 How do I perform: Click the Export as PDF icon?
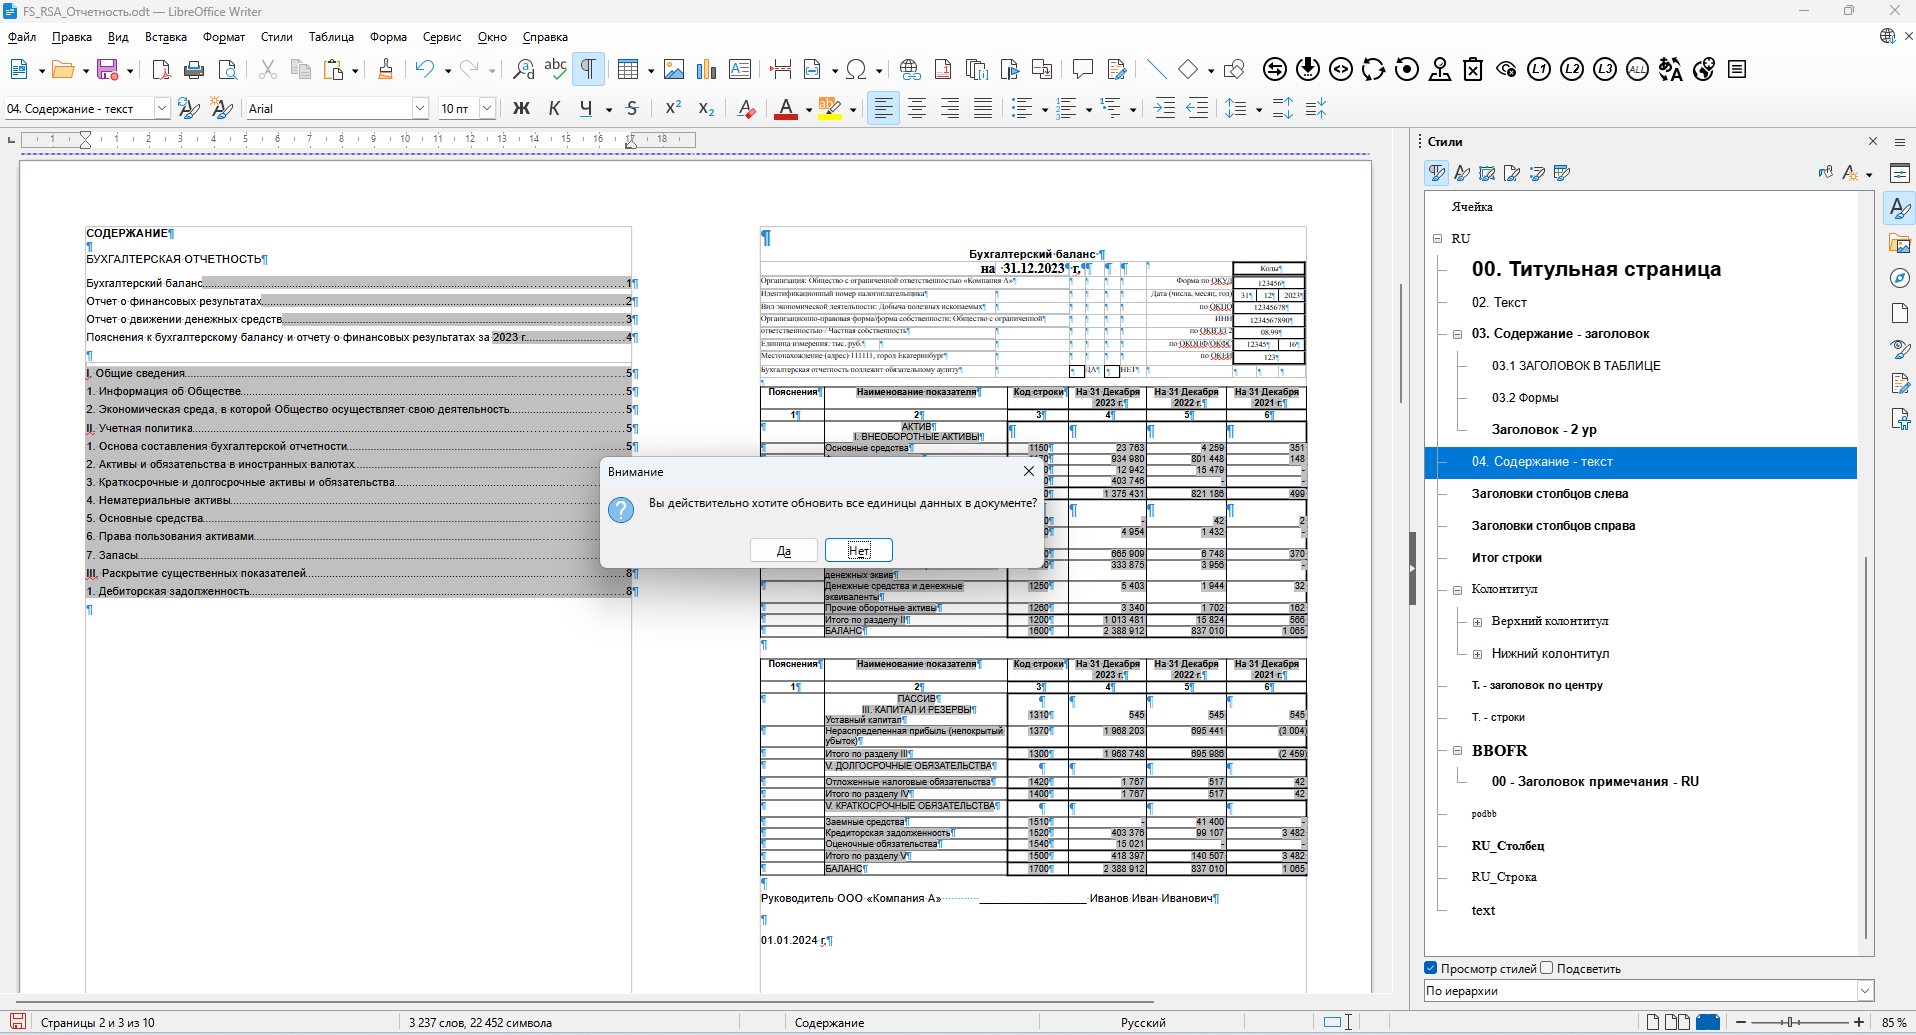[161, 69]
